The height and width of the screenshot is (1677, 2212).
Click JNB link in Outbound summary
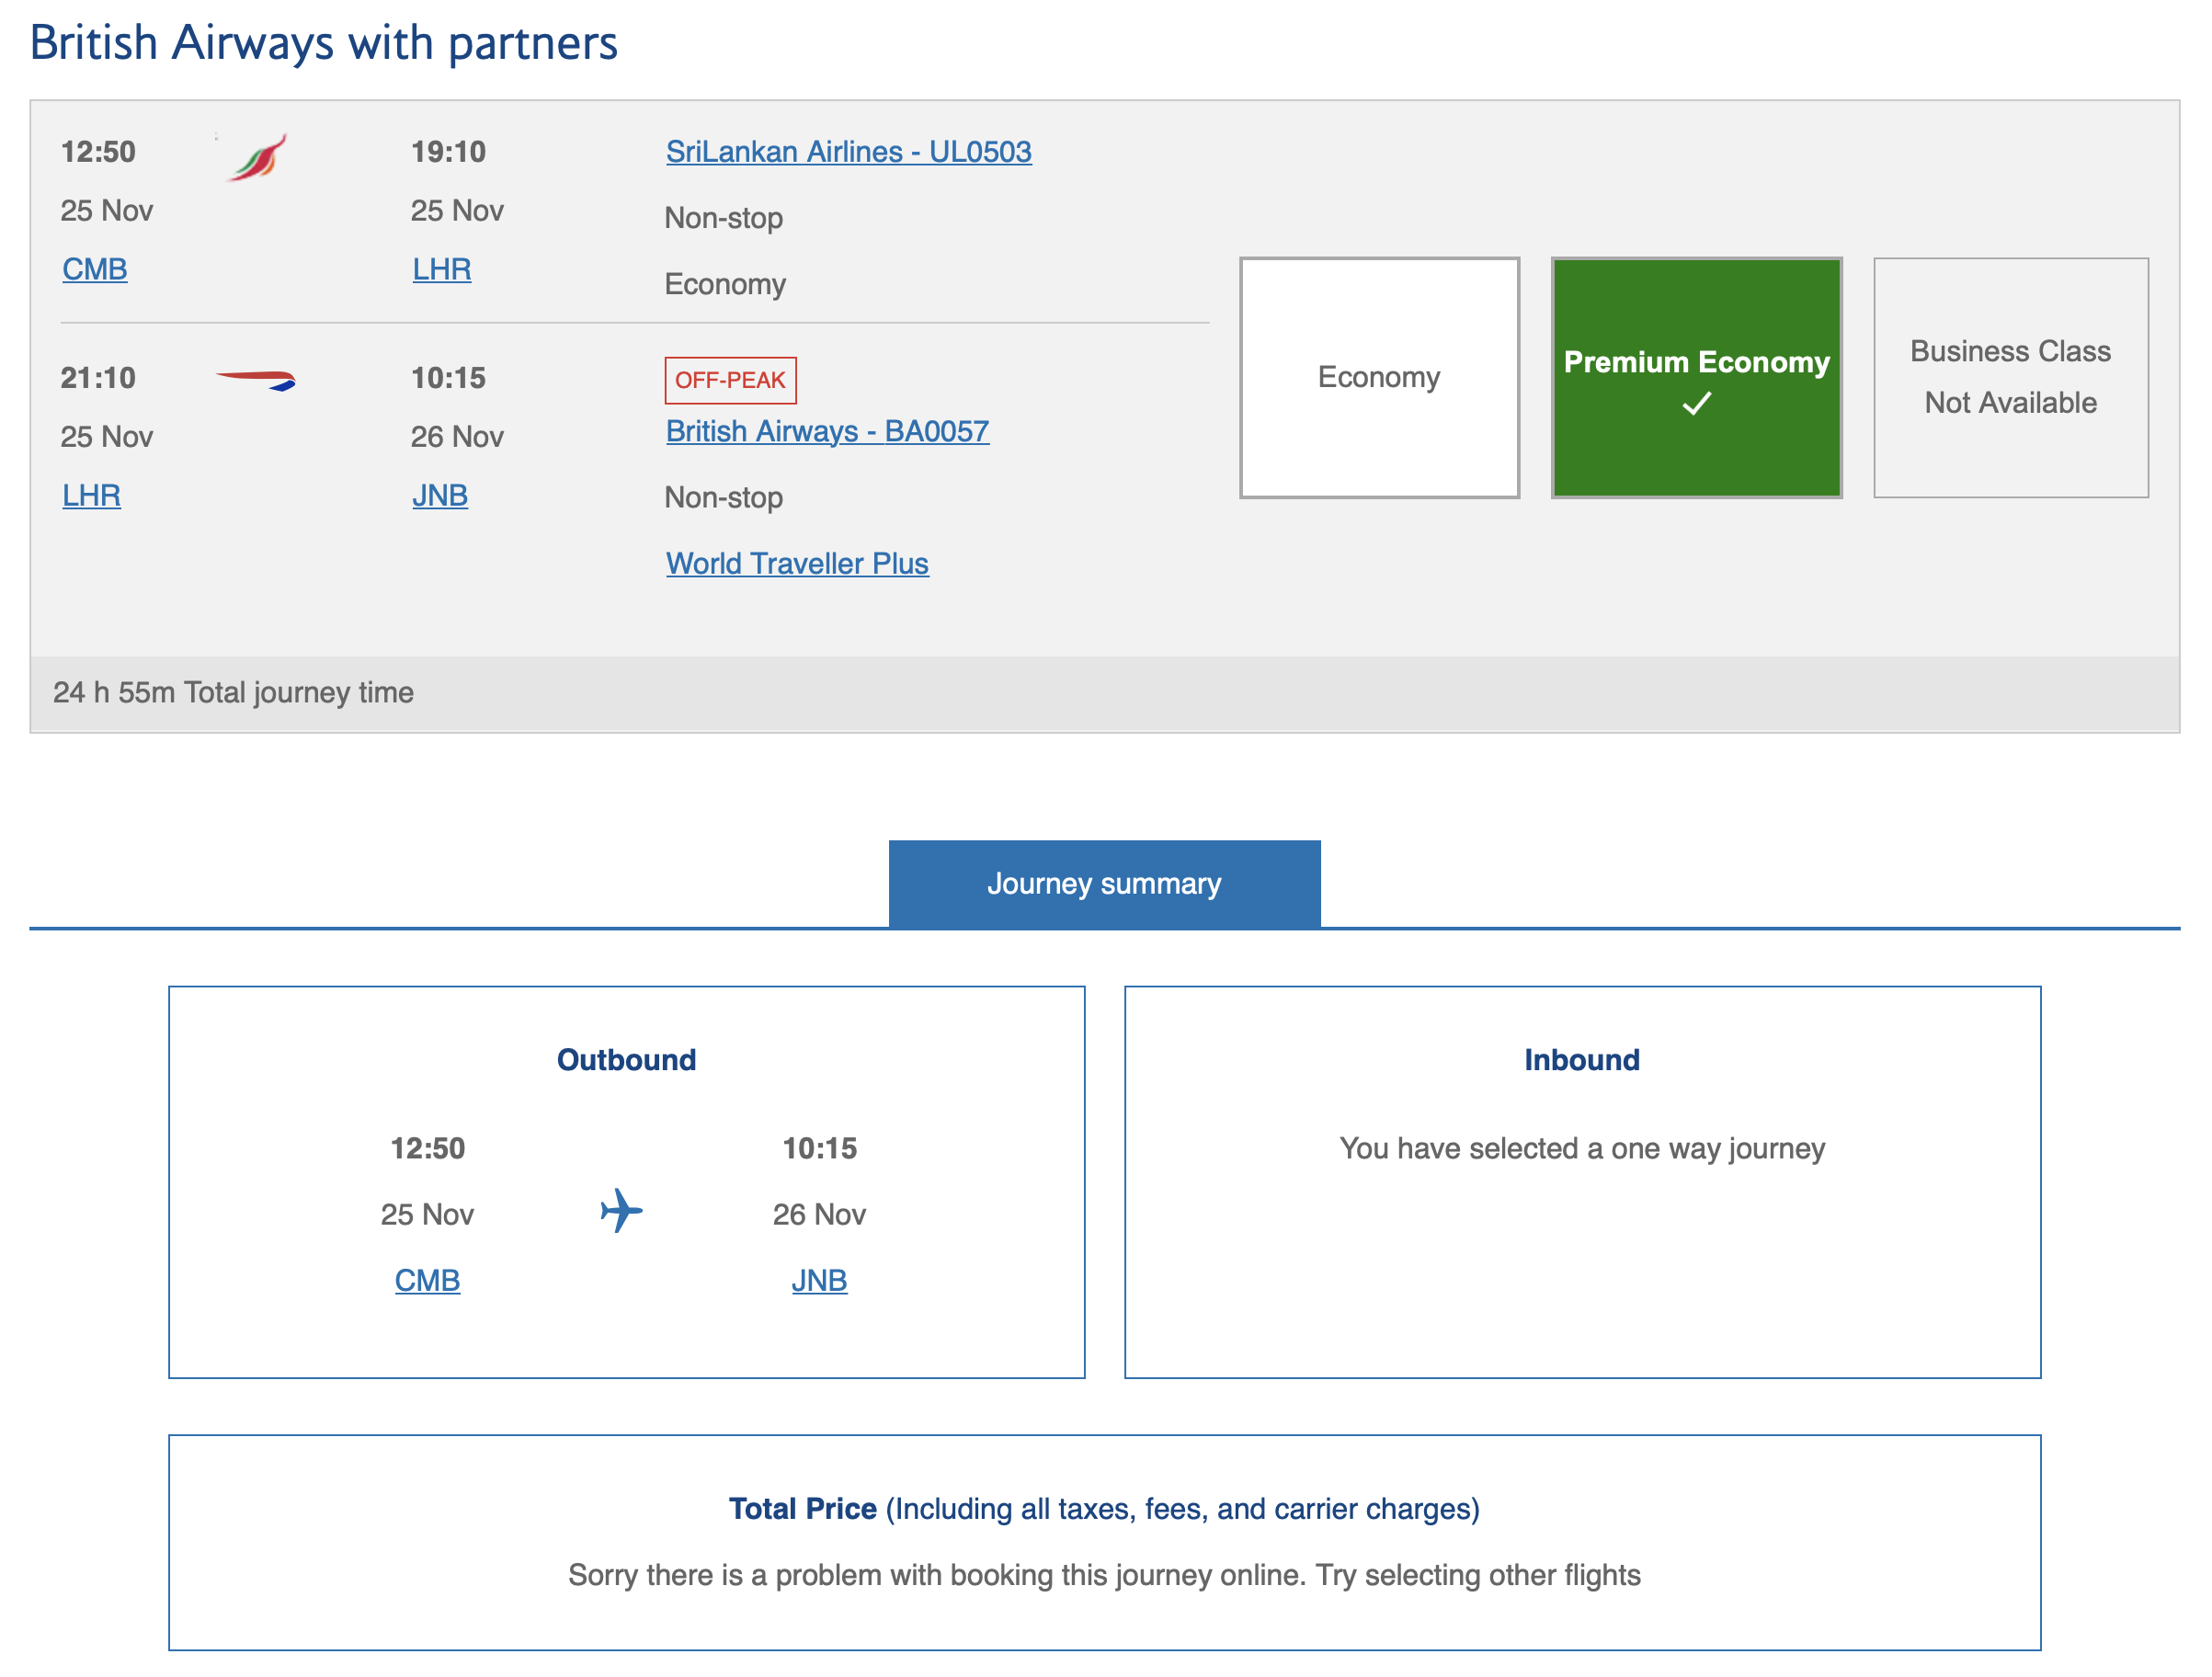819,1280
